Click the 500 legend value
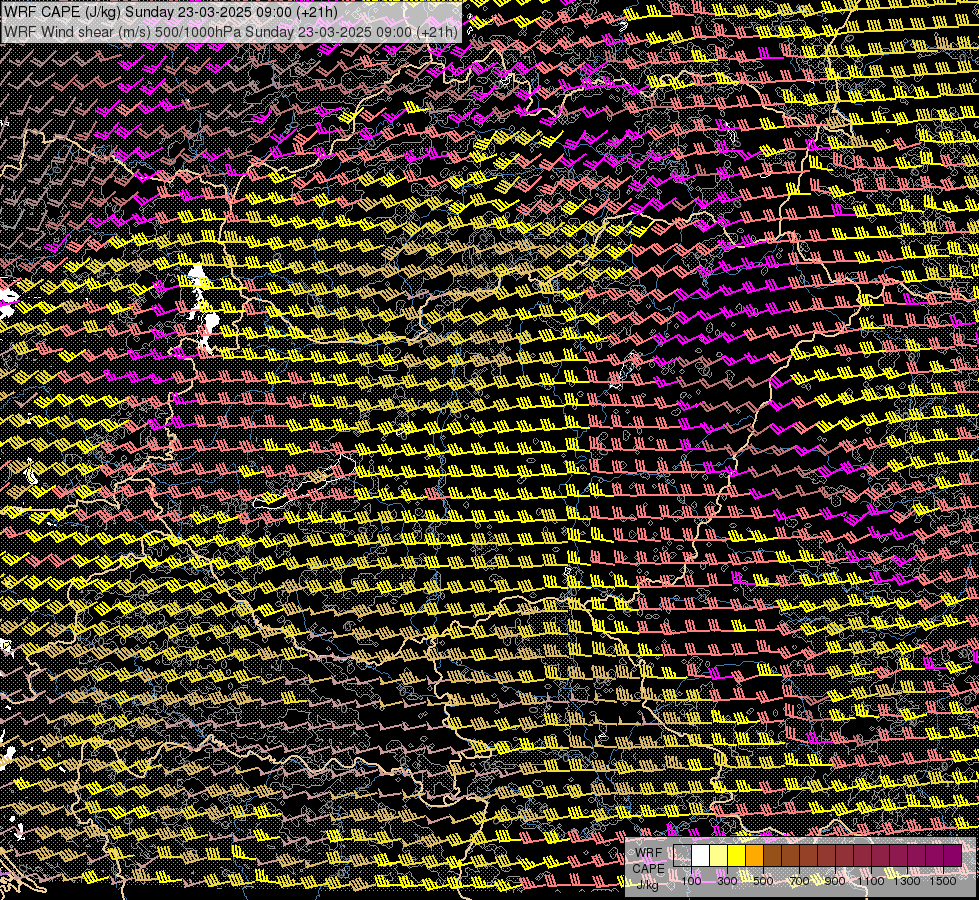This screenshot has width=979, height=900. click(x=763, y=881)
